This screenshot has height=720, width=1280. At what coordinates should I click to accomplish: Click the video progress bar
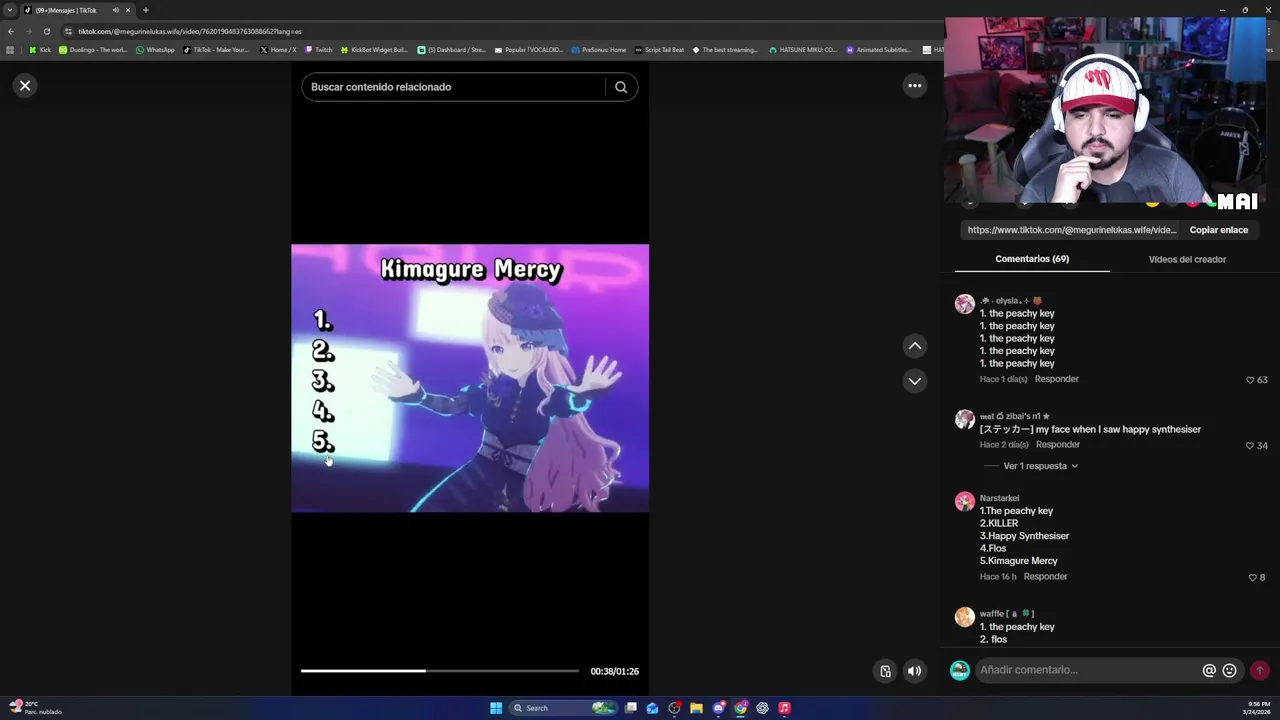tap(440, 671)
